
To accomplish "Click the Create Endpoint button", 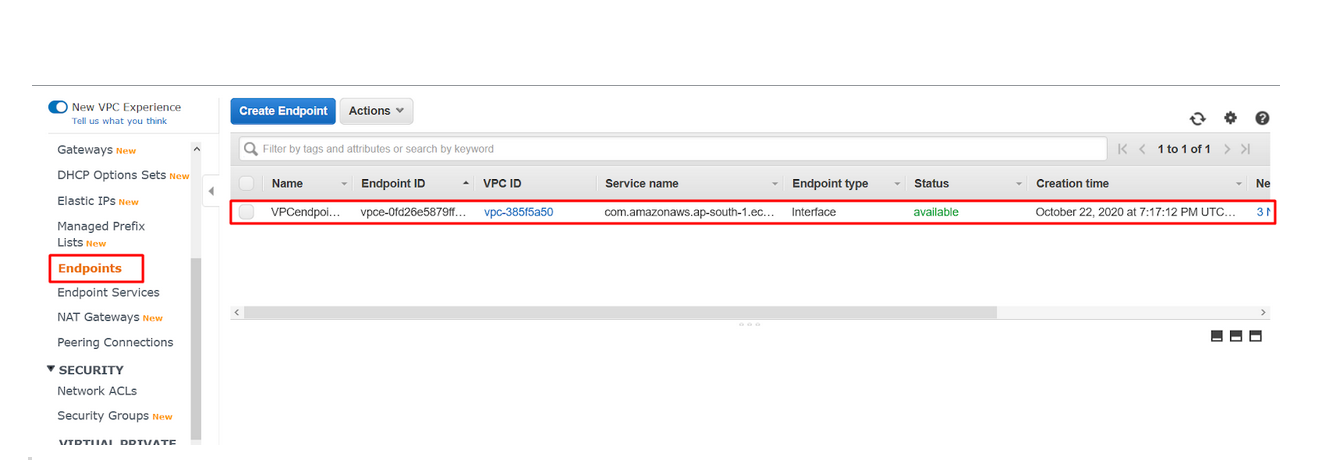I will coord(283,111).
